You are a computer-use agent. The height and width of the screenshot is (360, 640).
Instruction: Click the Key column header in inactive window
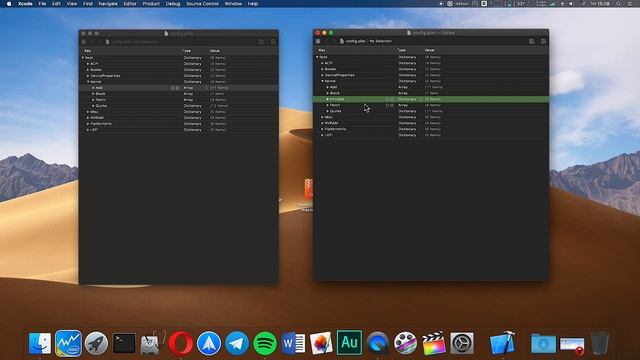(88, 51)
